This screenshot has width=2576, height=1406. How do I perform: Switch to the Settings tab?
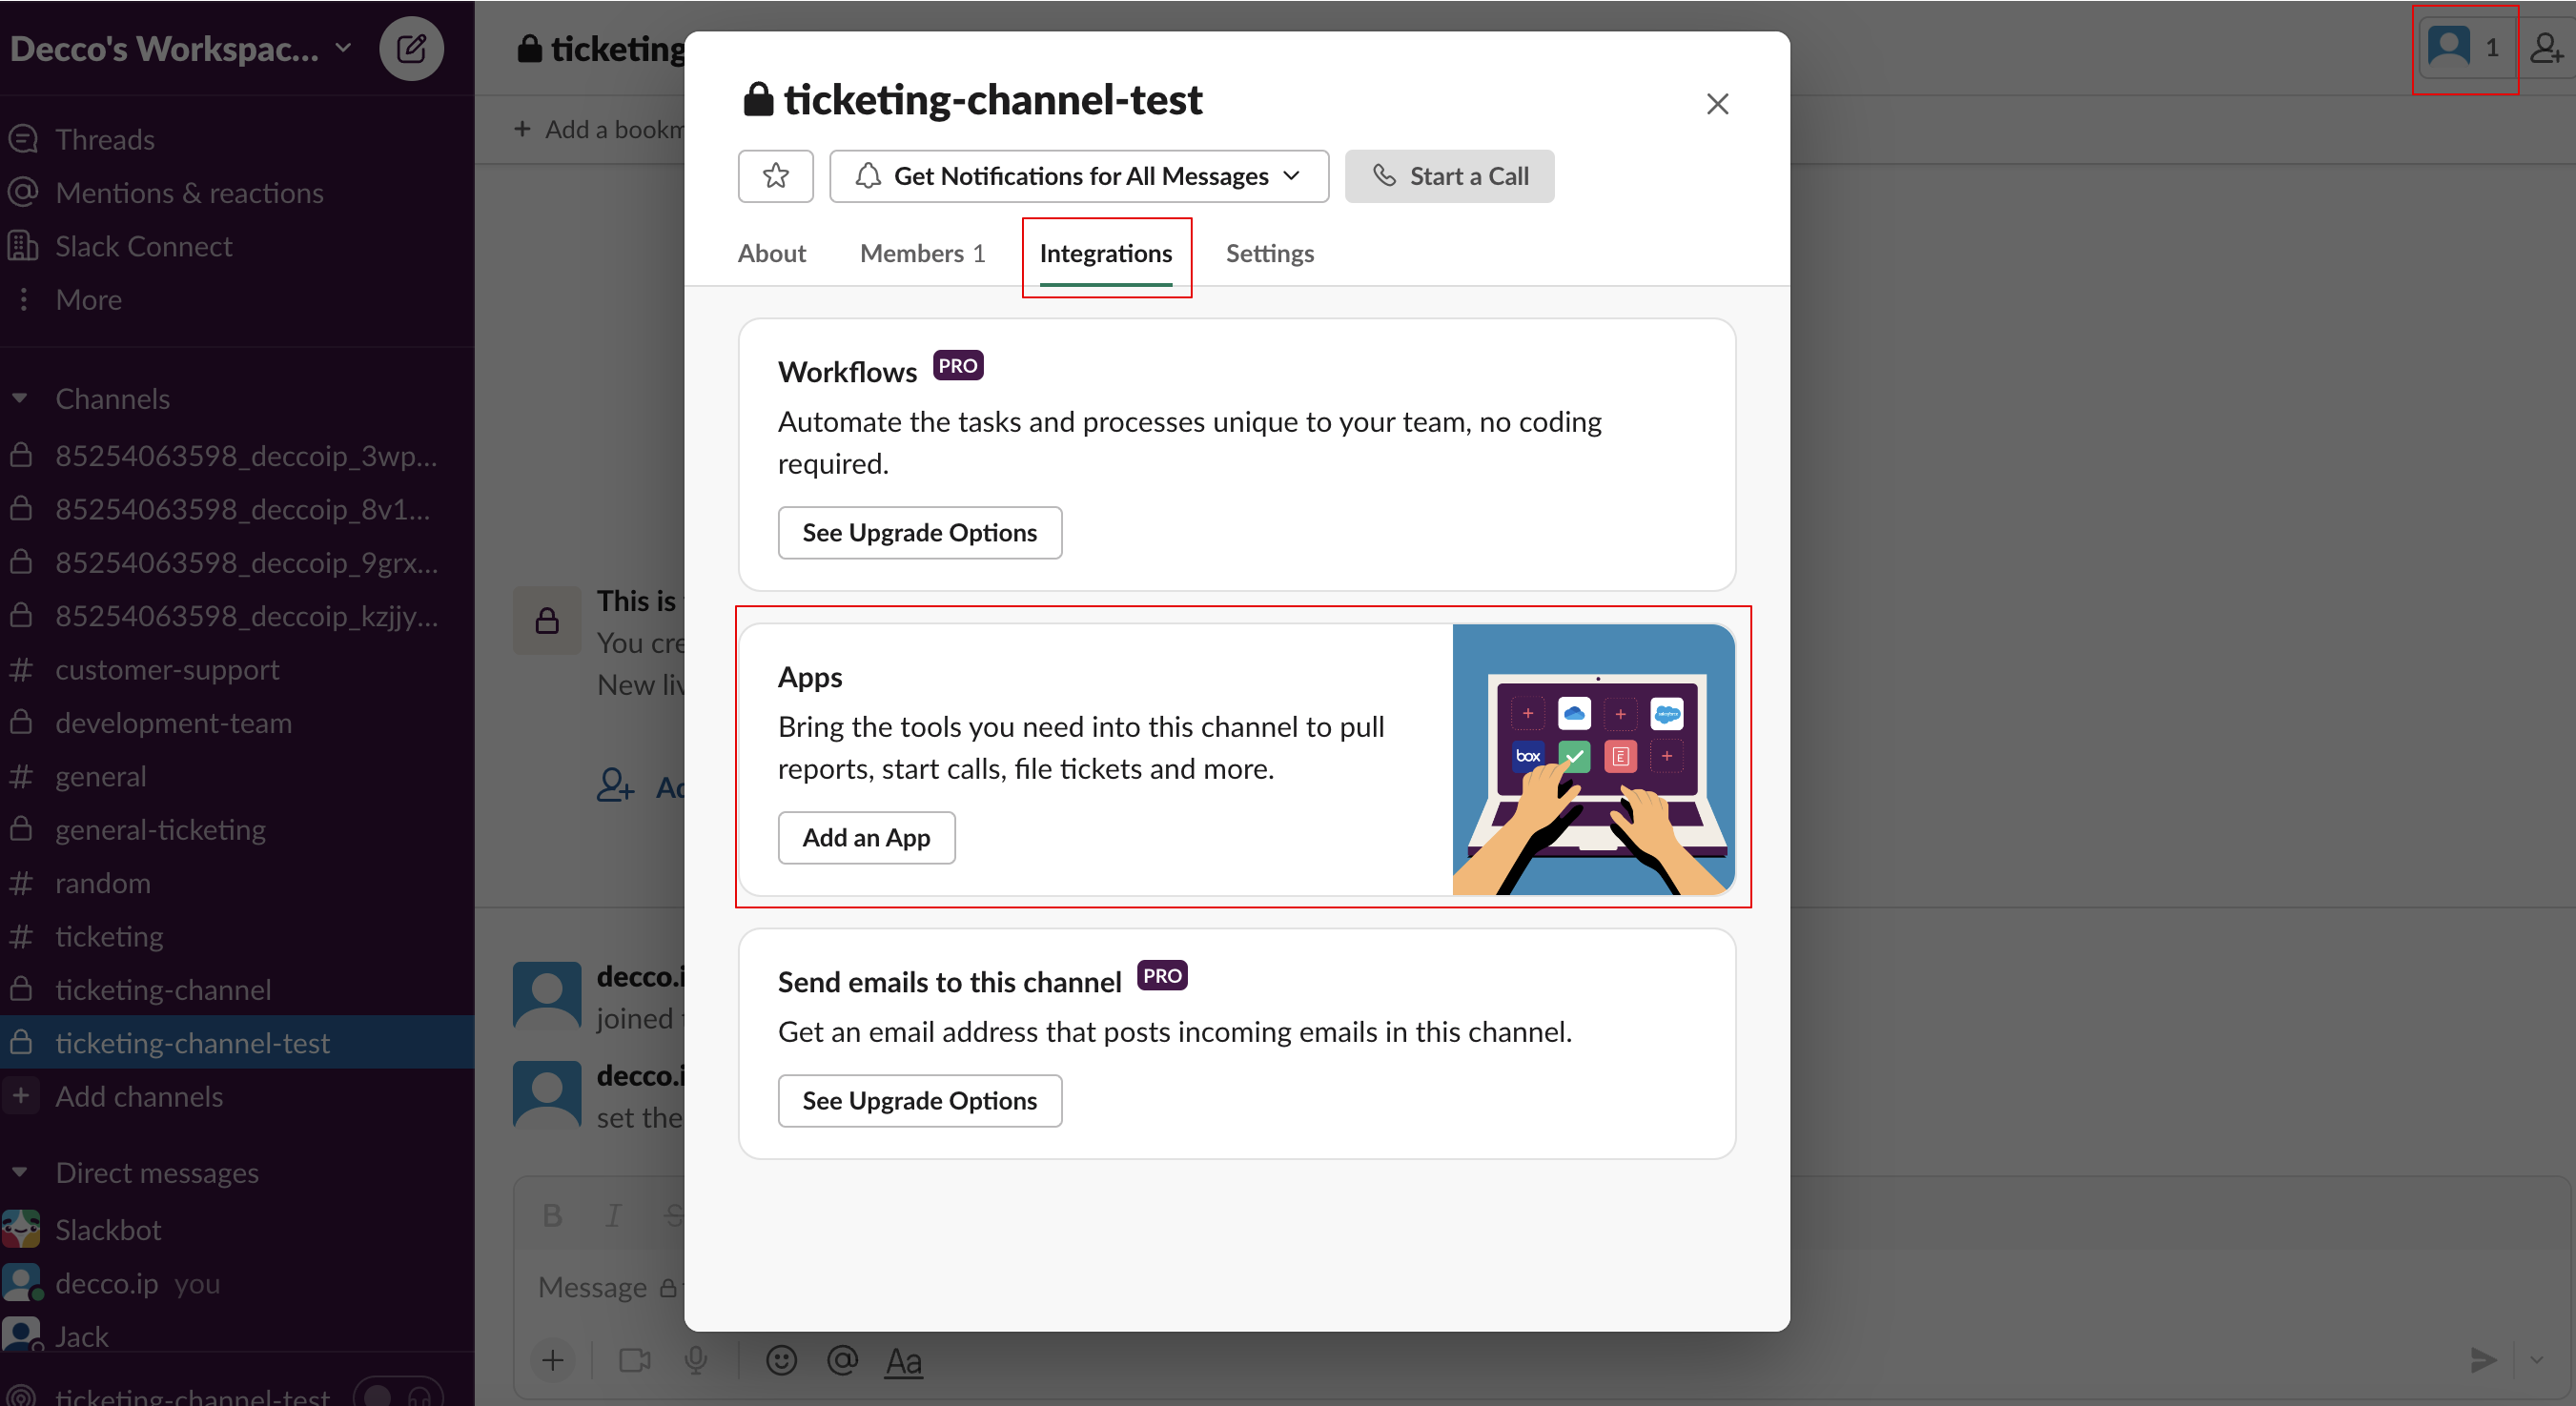[1269, 253]
